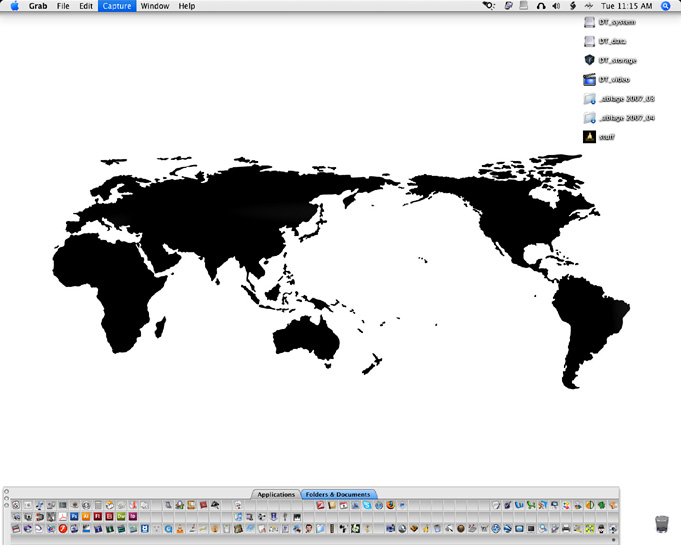This screenshot has height=545, width=681.
Task: Select the DT_video clapperboard icon
Action: [589, 79]
